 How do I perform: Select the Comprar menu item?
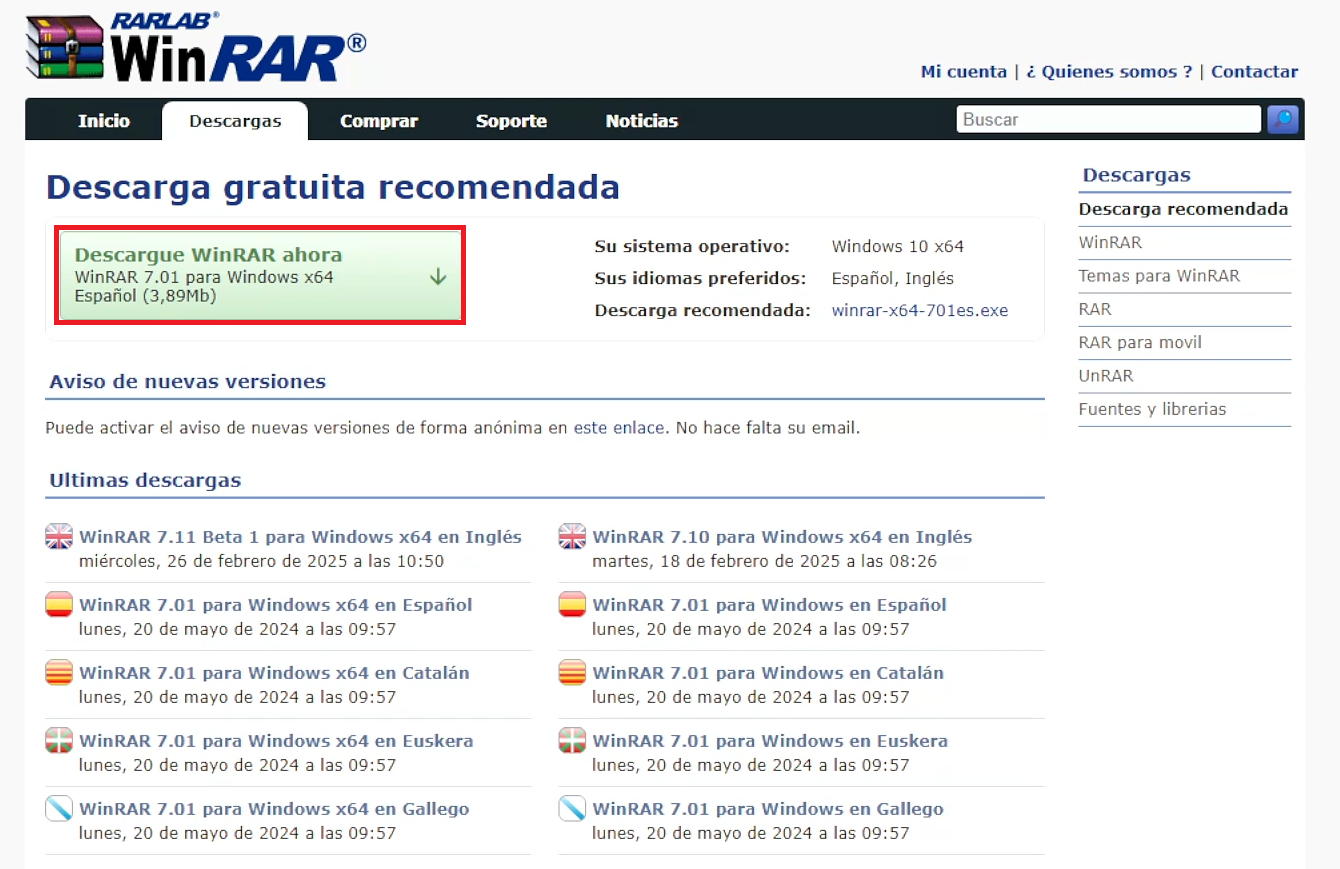pos(379,120)
